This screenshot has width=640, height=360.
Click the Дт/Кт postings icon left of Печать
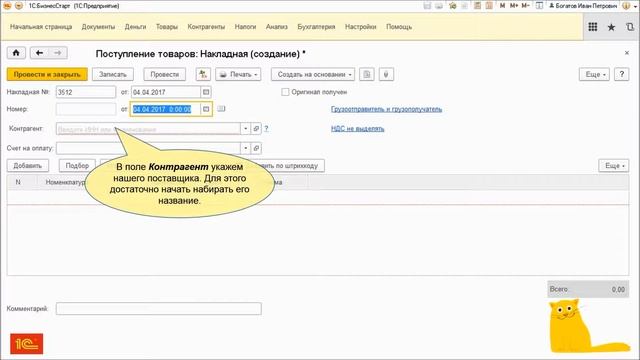tap(203, 74)
